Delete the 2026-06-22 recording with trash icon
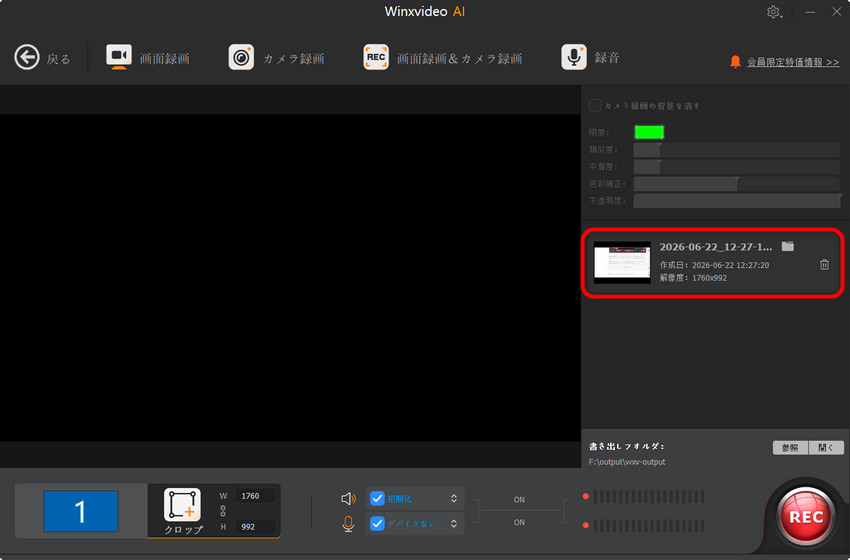Screen dimensions: 850x560 point(825,265)
